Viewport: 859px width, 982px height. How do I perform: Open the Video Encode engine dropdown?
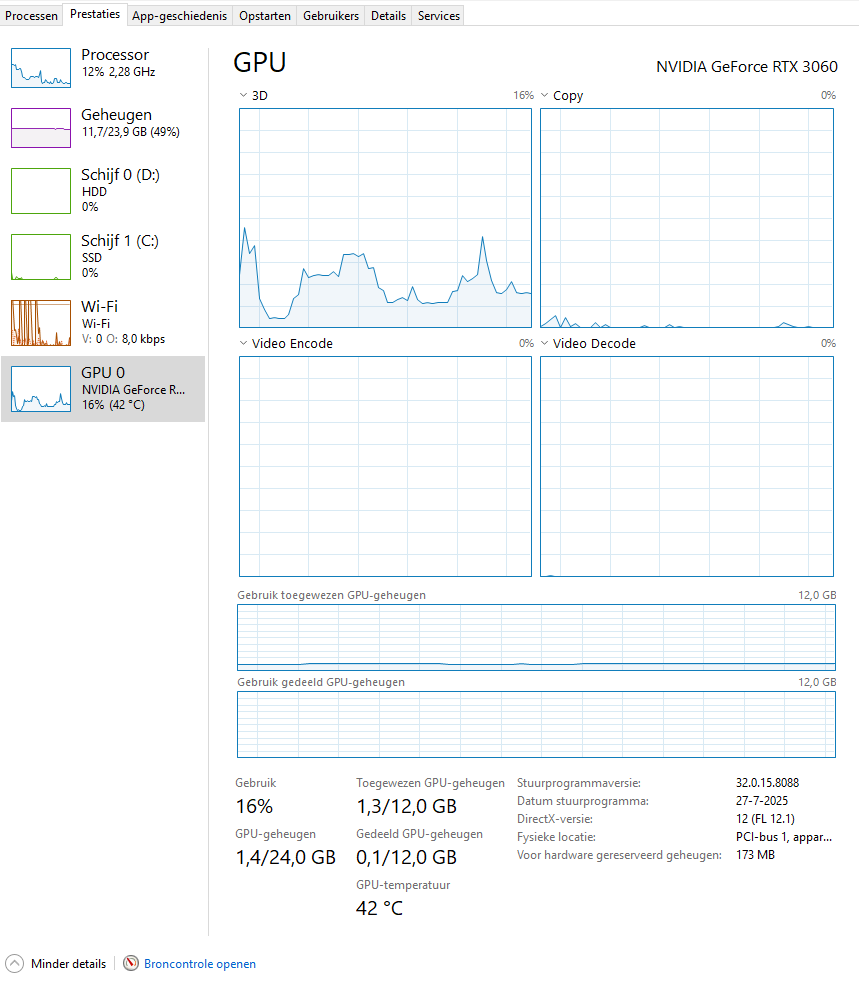coord(244,343)
